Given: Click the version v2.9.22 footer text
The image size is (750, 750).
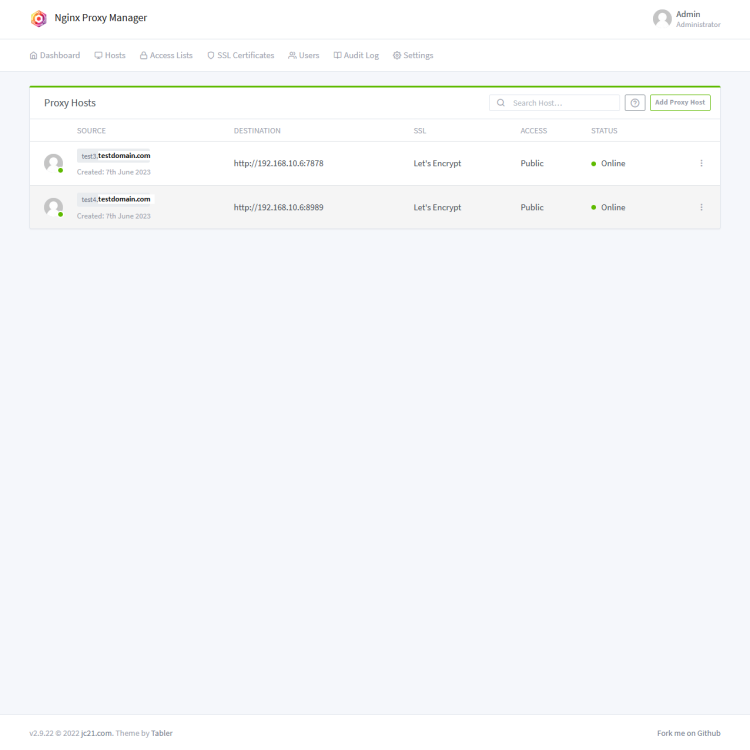Looking at the screenshot, I should [x=42, y=733].
